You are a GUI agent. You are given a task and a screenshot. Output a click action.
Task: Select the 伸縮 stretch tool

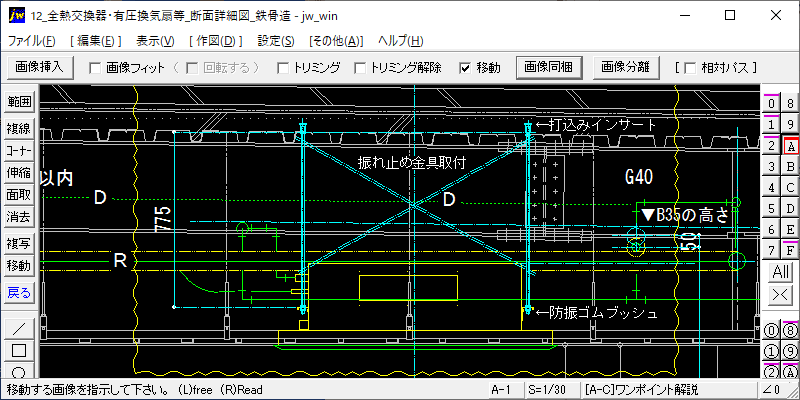click(19, 173)
